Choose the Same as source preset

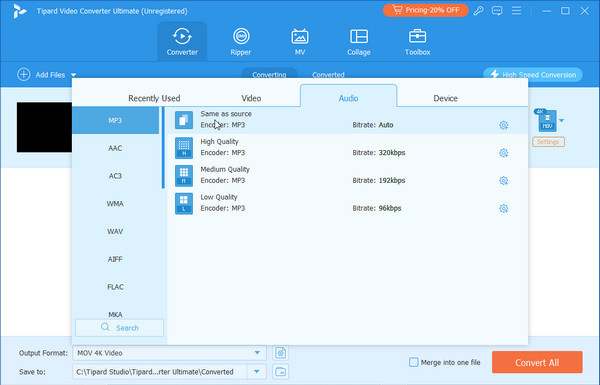pyautogui.click(x=347, y=120)
